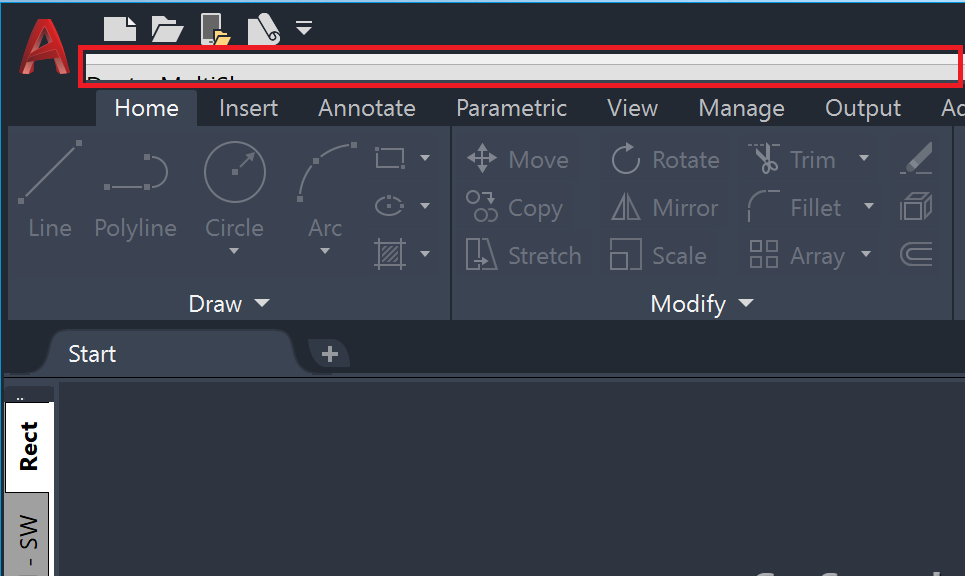Expand the Draw panel
The width and height of the screenshot is (965, 576).
229,303
